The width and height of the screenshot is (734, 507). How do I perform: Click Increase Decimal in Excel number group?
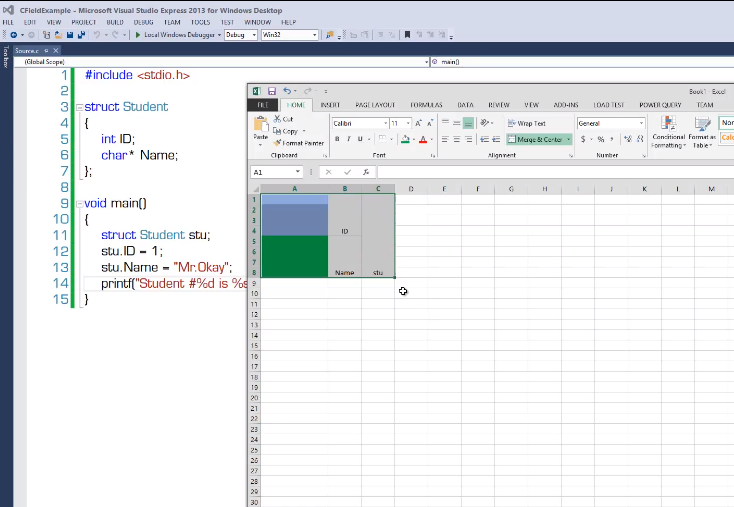coord(628,139)
